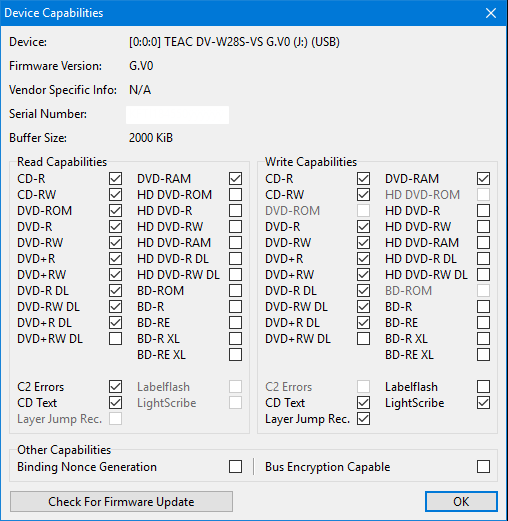Toggle the Read BD-R checkbox
The image size is (508, 521).
pyautogui.click(x=235, y=307)
